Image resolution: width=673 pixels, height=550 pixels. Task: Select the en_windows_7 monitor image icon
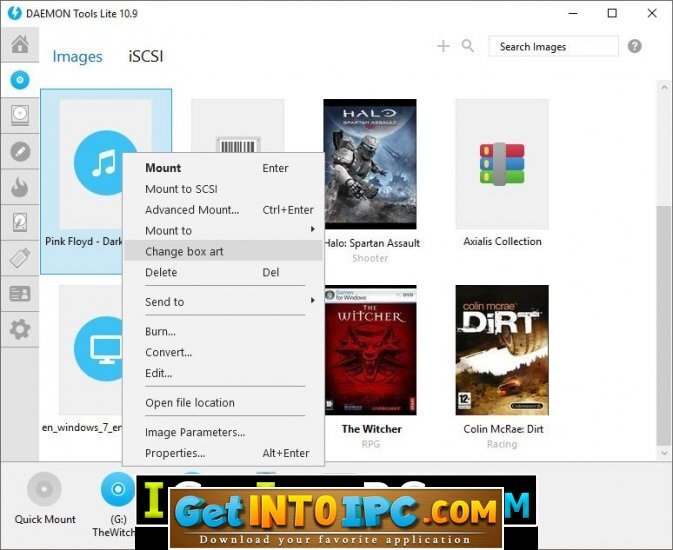point(99,349)
